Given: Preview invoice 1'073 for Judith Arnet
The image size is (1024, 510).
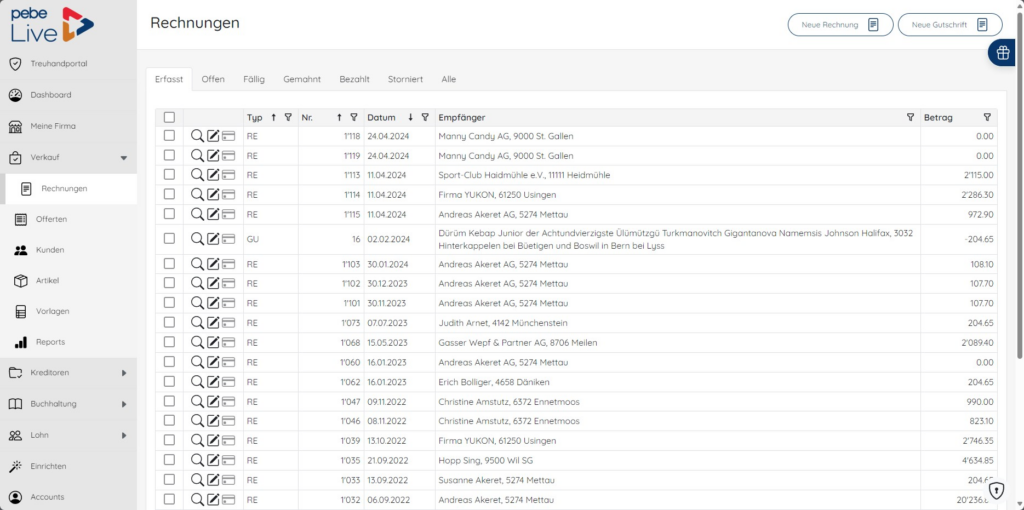Looking at the screenshot, I should point(197,323).
